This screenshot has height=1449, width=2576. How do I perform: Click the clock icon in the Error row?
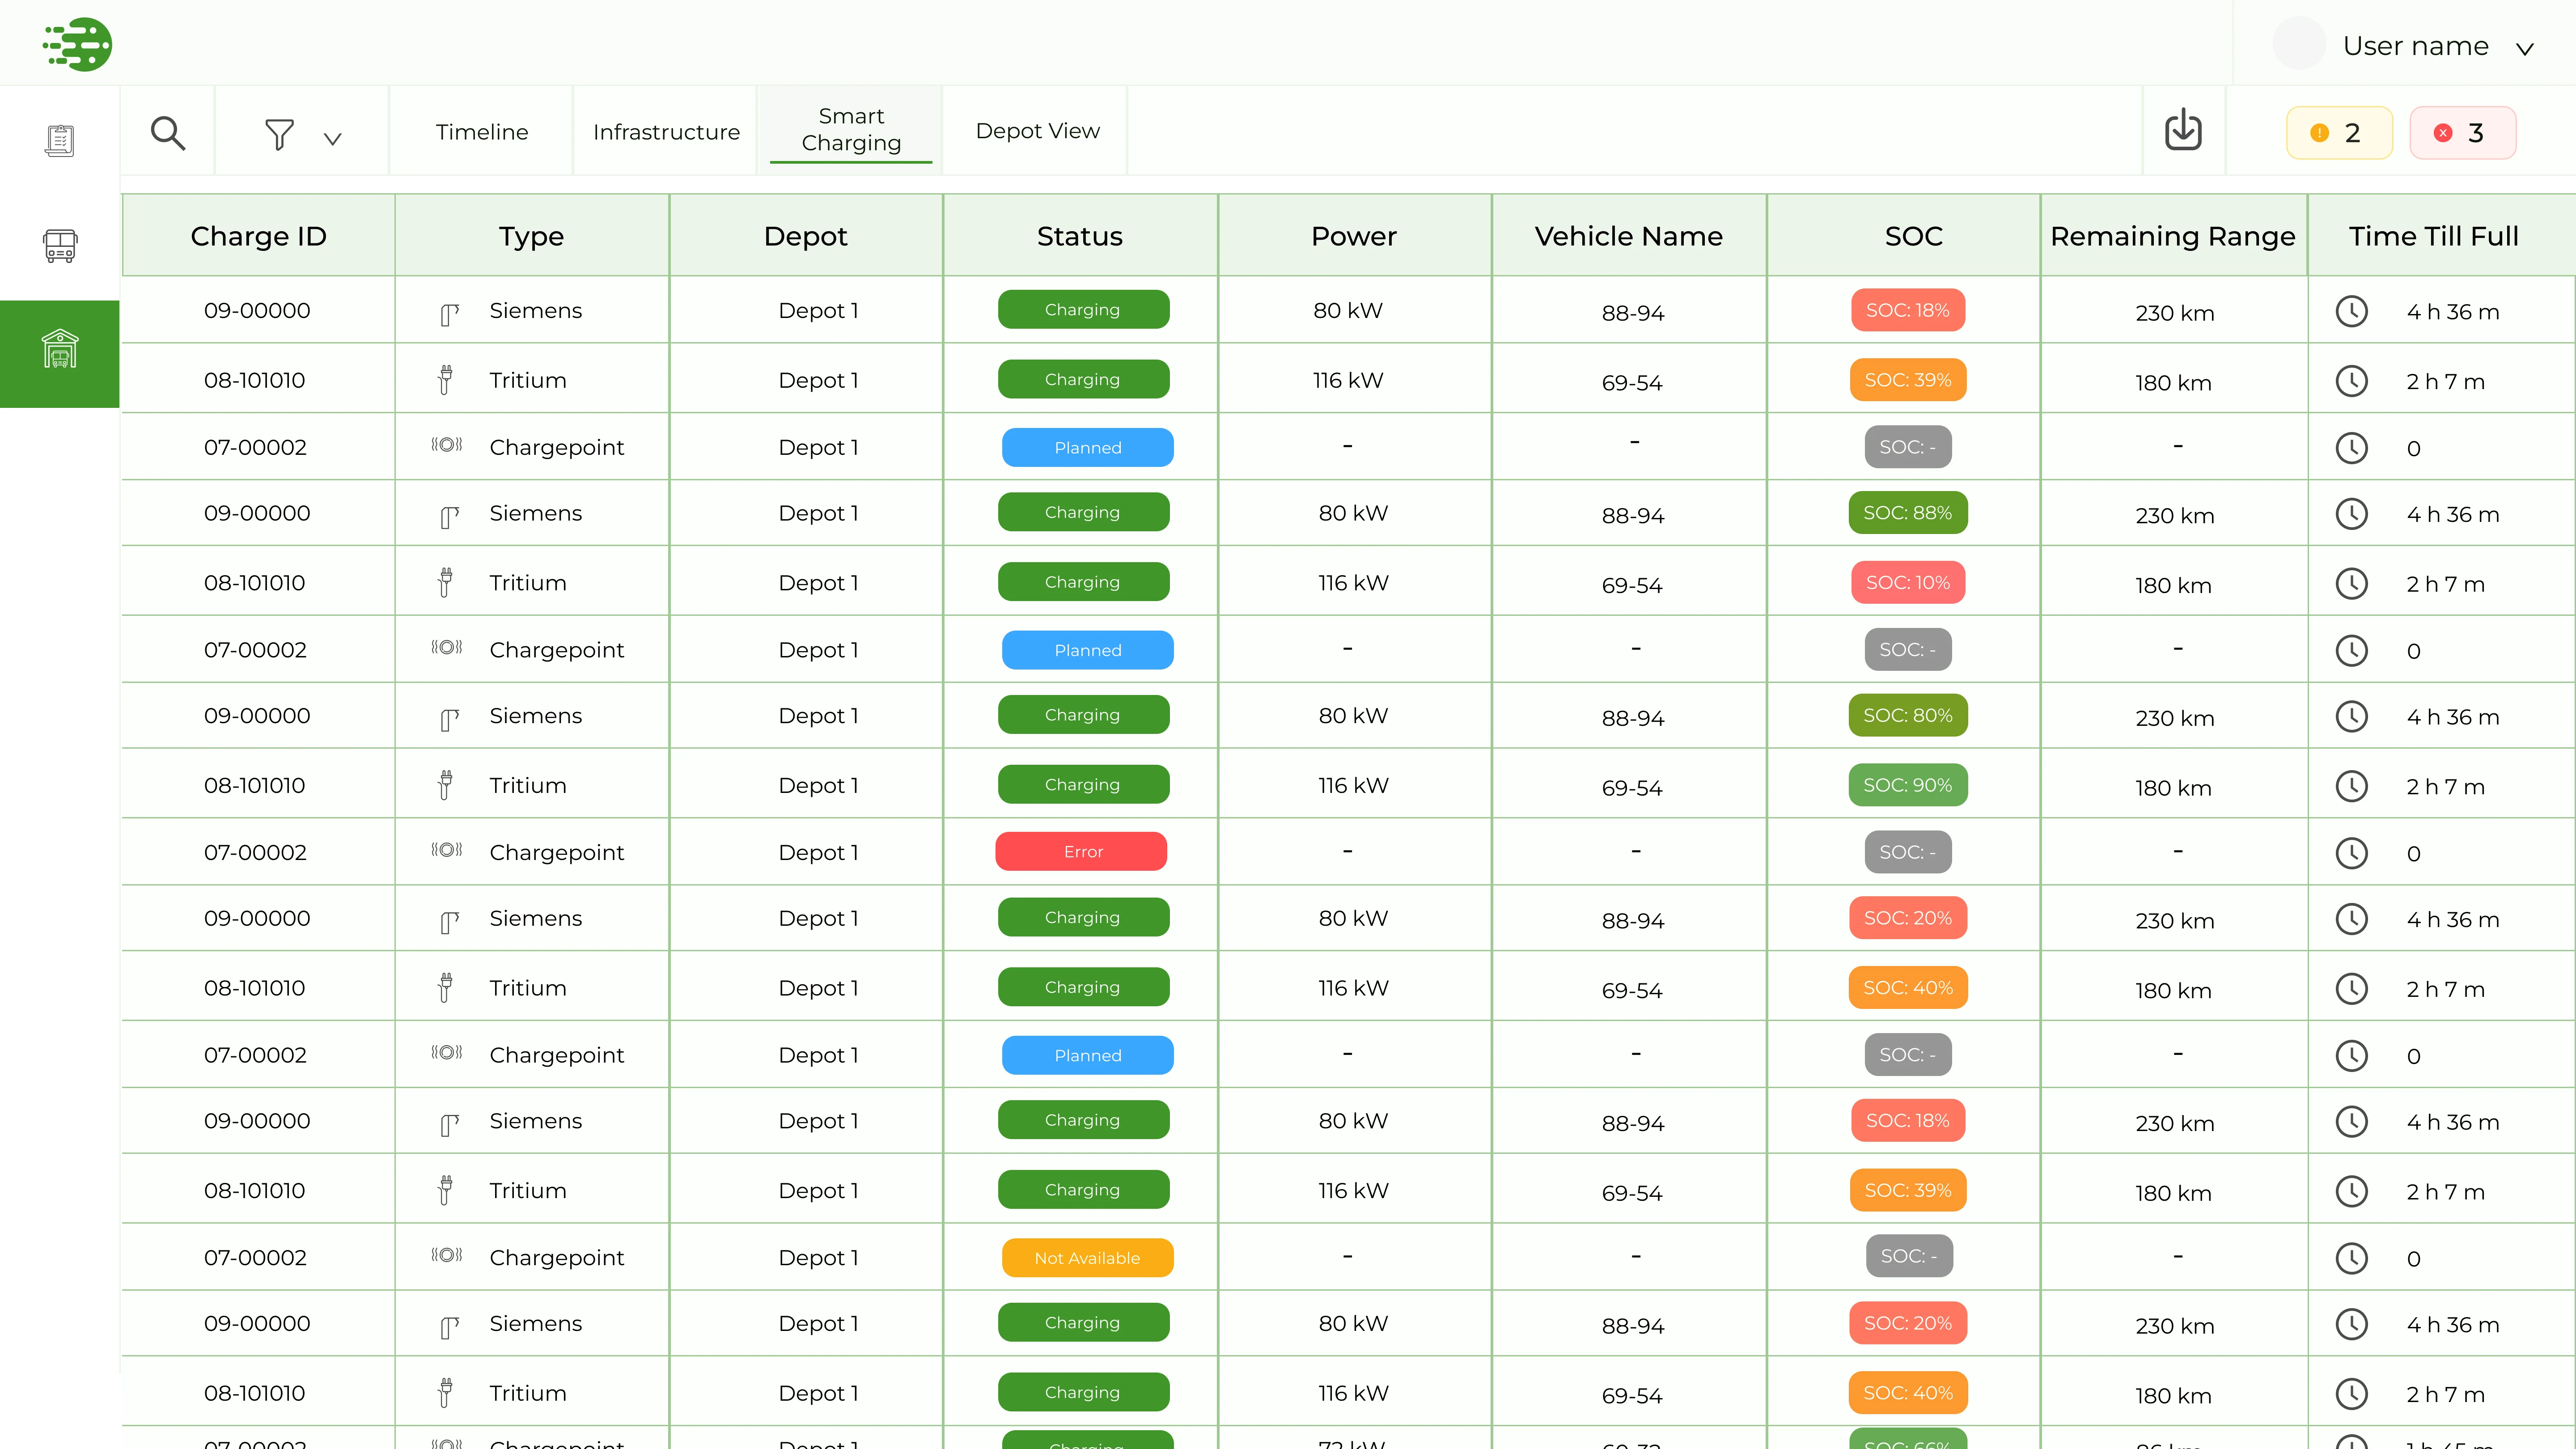pyautogui.click(x=2351, y=853)
